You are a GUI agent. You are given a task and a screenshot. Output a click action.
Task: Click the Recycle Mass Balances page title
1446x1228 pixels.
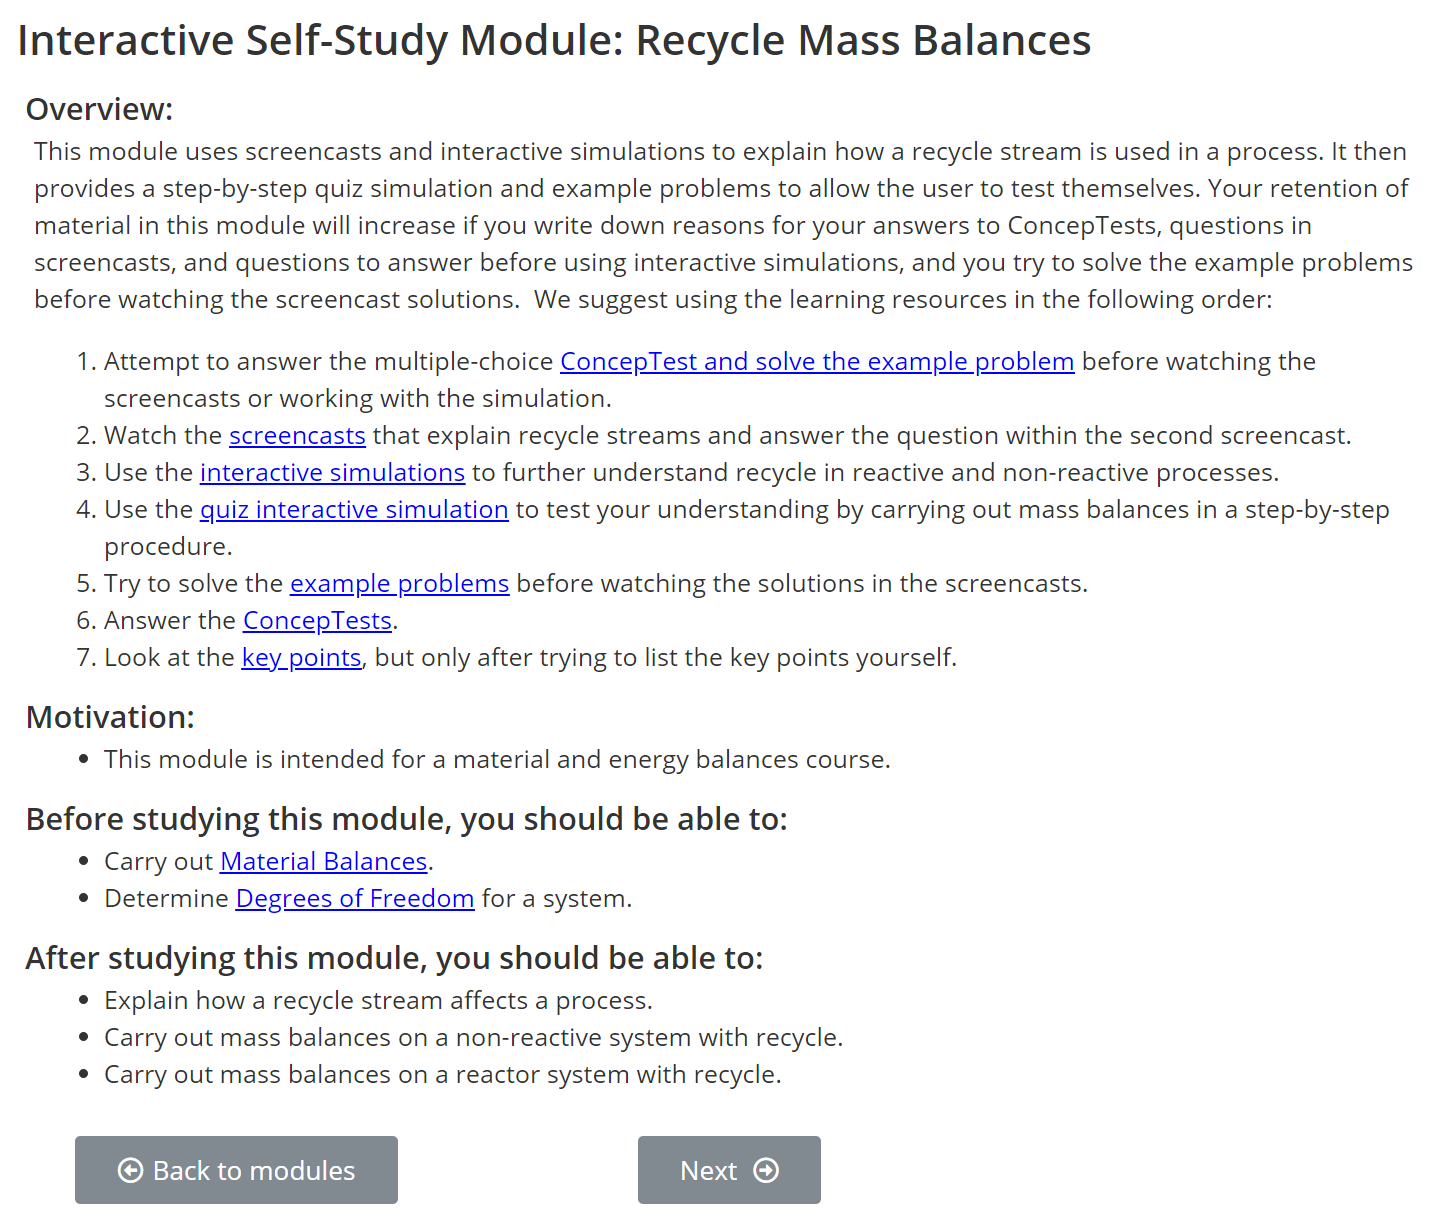pyautogui.click(x=554, y=41)
